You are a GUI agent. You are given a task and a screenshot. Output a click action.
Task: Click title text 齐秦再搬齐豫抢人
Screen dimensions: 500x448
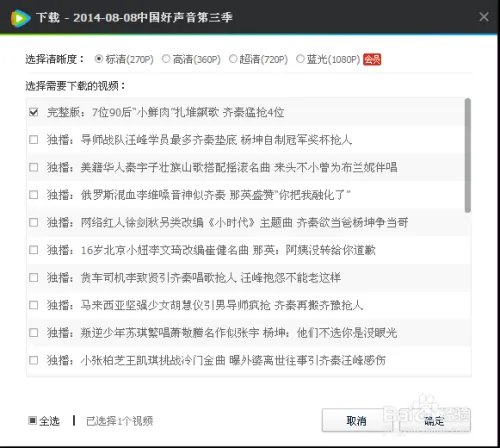tap(318, 305)
